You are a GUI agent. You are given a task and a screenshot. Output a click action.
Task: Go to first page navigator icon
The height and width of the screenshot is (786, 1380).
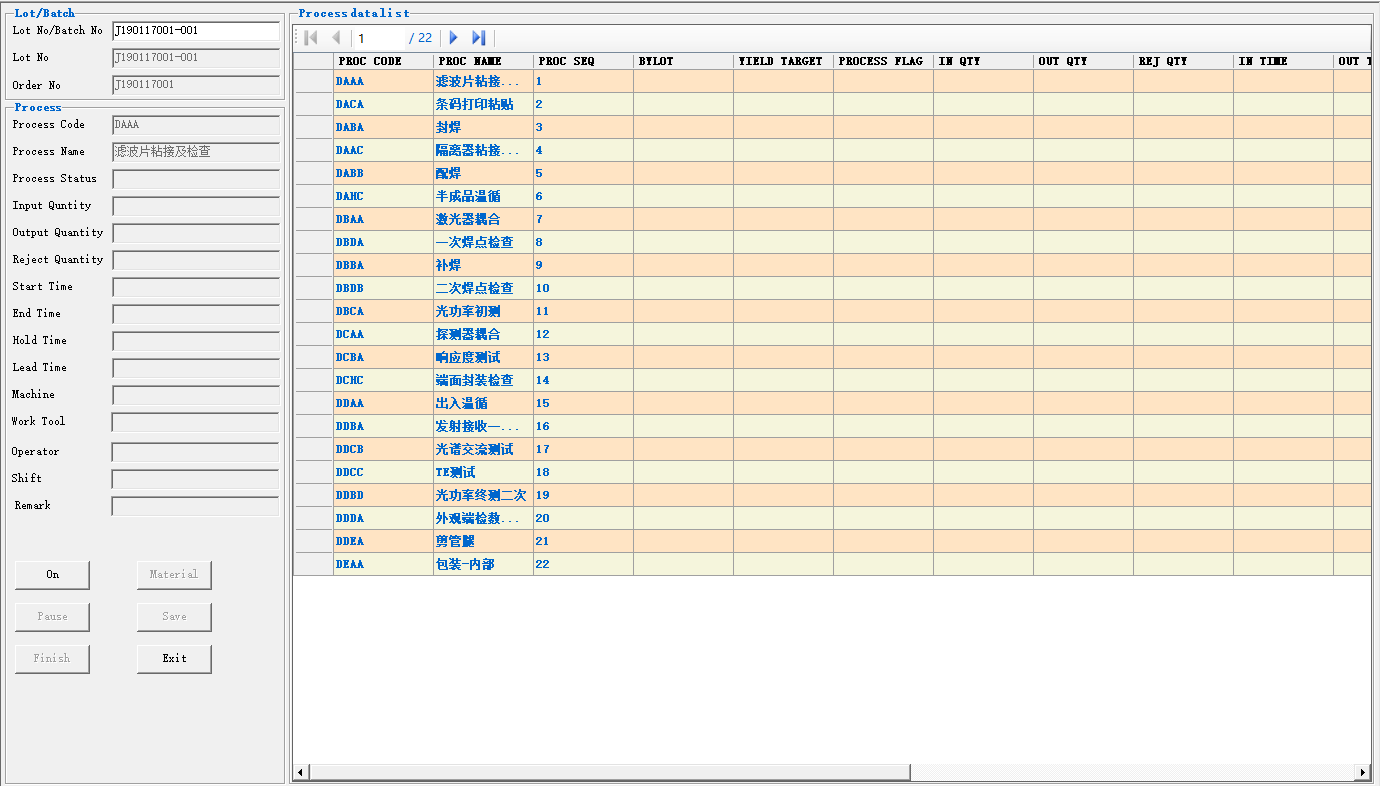click(x=311, y=38)
